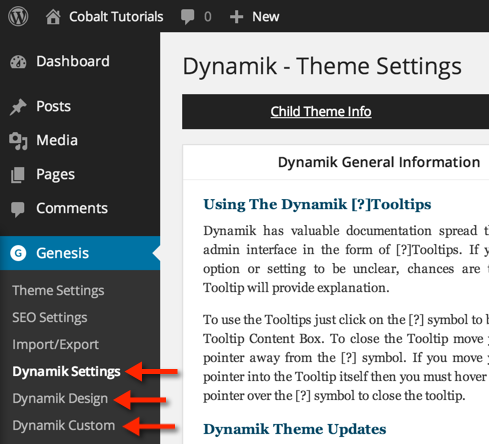Image resolution: width=489 pixels, height=444 pixels.
Task: Open the WordPress logo menu
Action: click(18, 16)
